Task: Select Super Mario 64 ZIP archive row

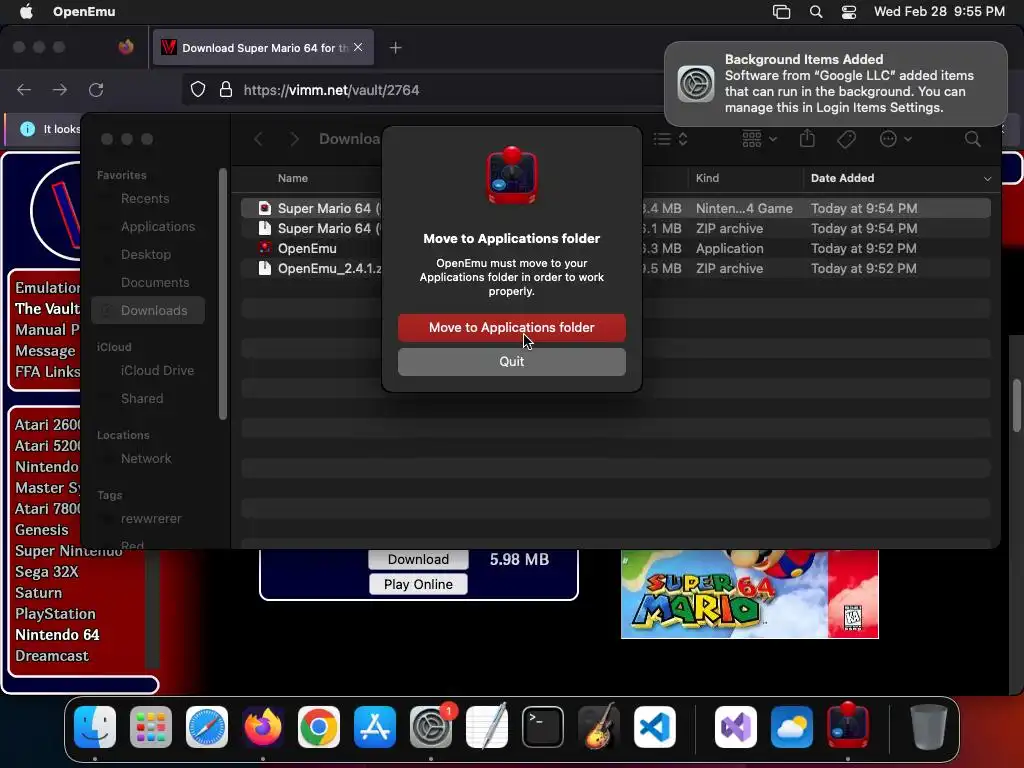Action: [x=616, y=229]
